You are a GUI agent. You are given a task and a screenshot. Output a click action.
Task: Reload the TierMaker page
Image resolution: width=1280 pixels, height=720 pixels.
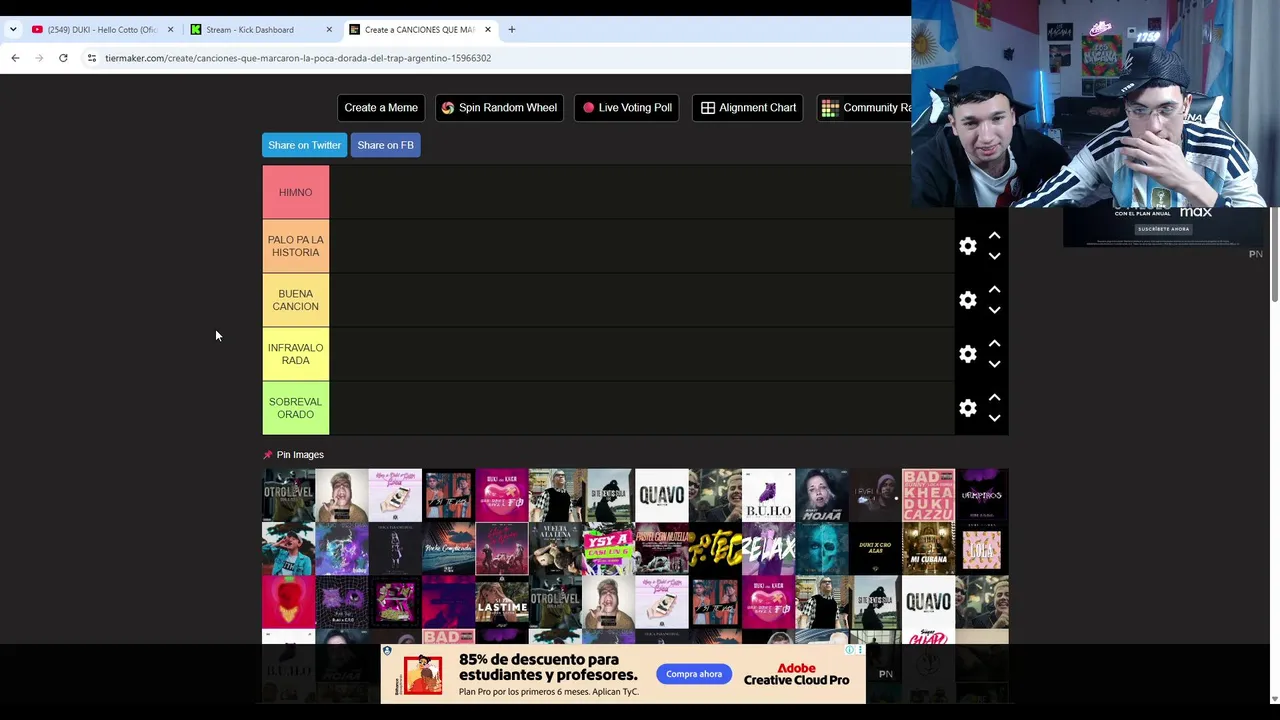pos(63,58)
